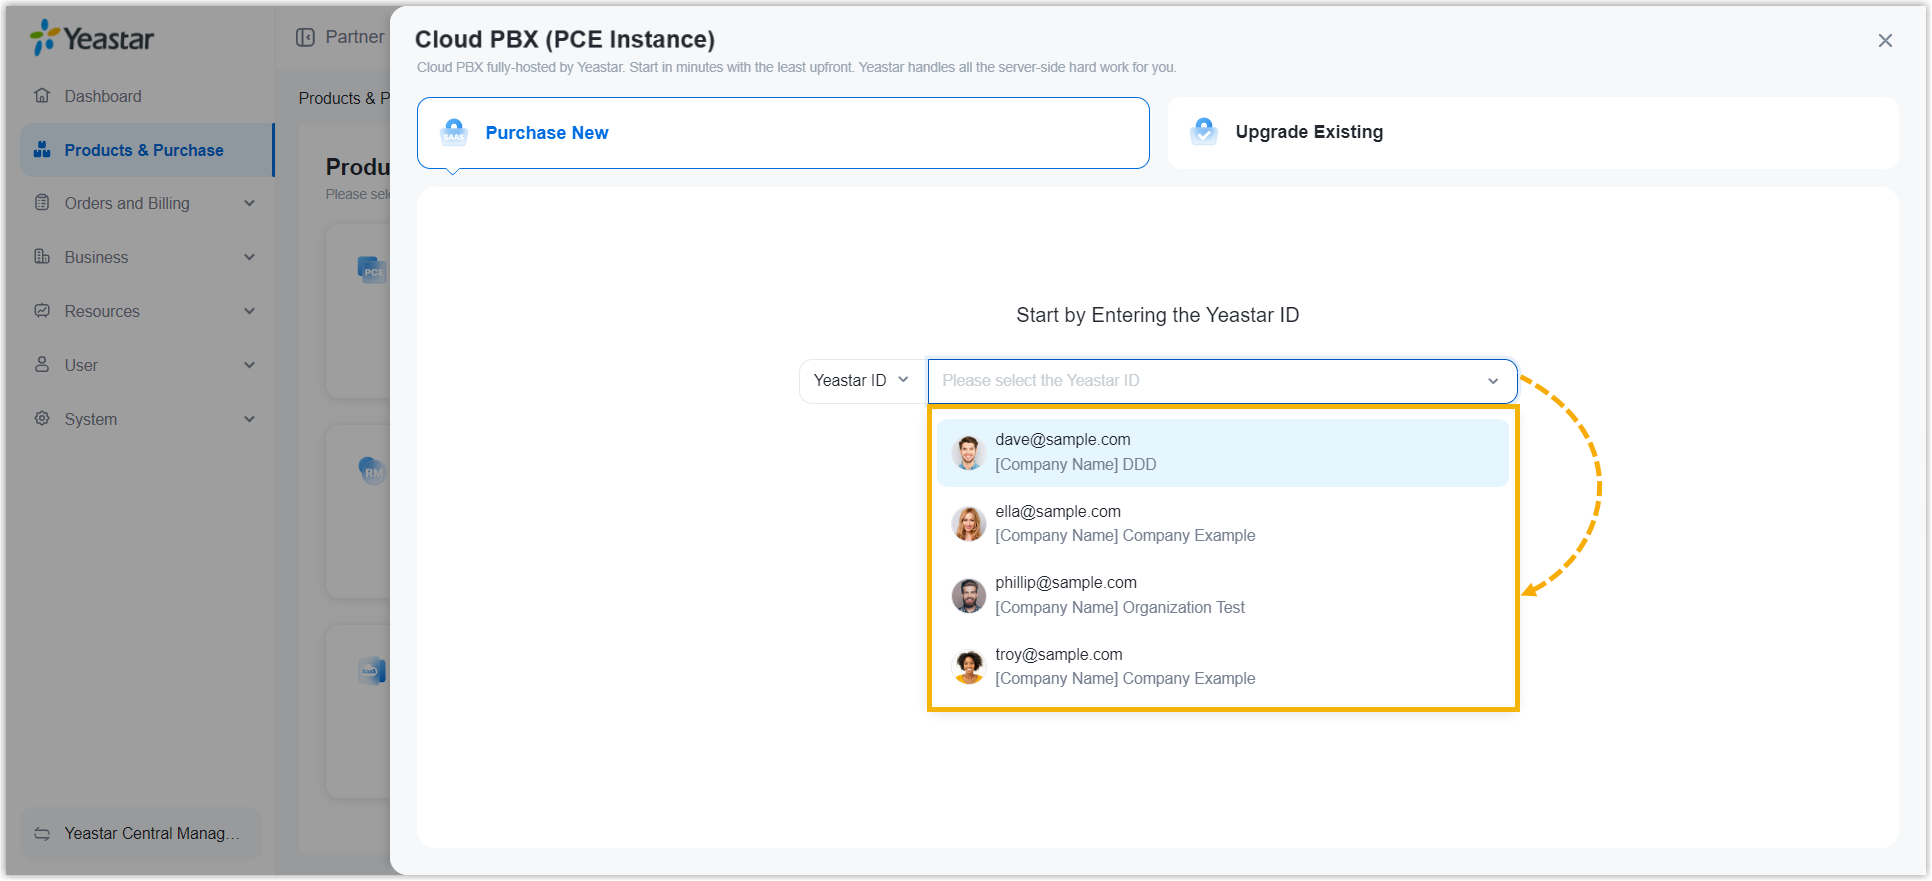The height and width of the screenshot is (881, 1932).
Task: Click the Business sidebar icon
Action: 42,257
